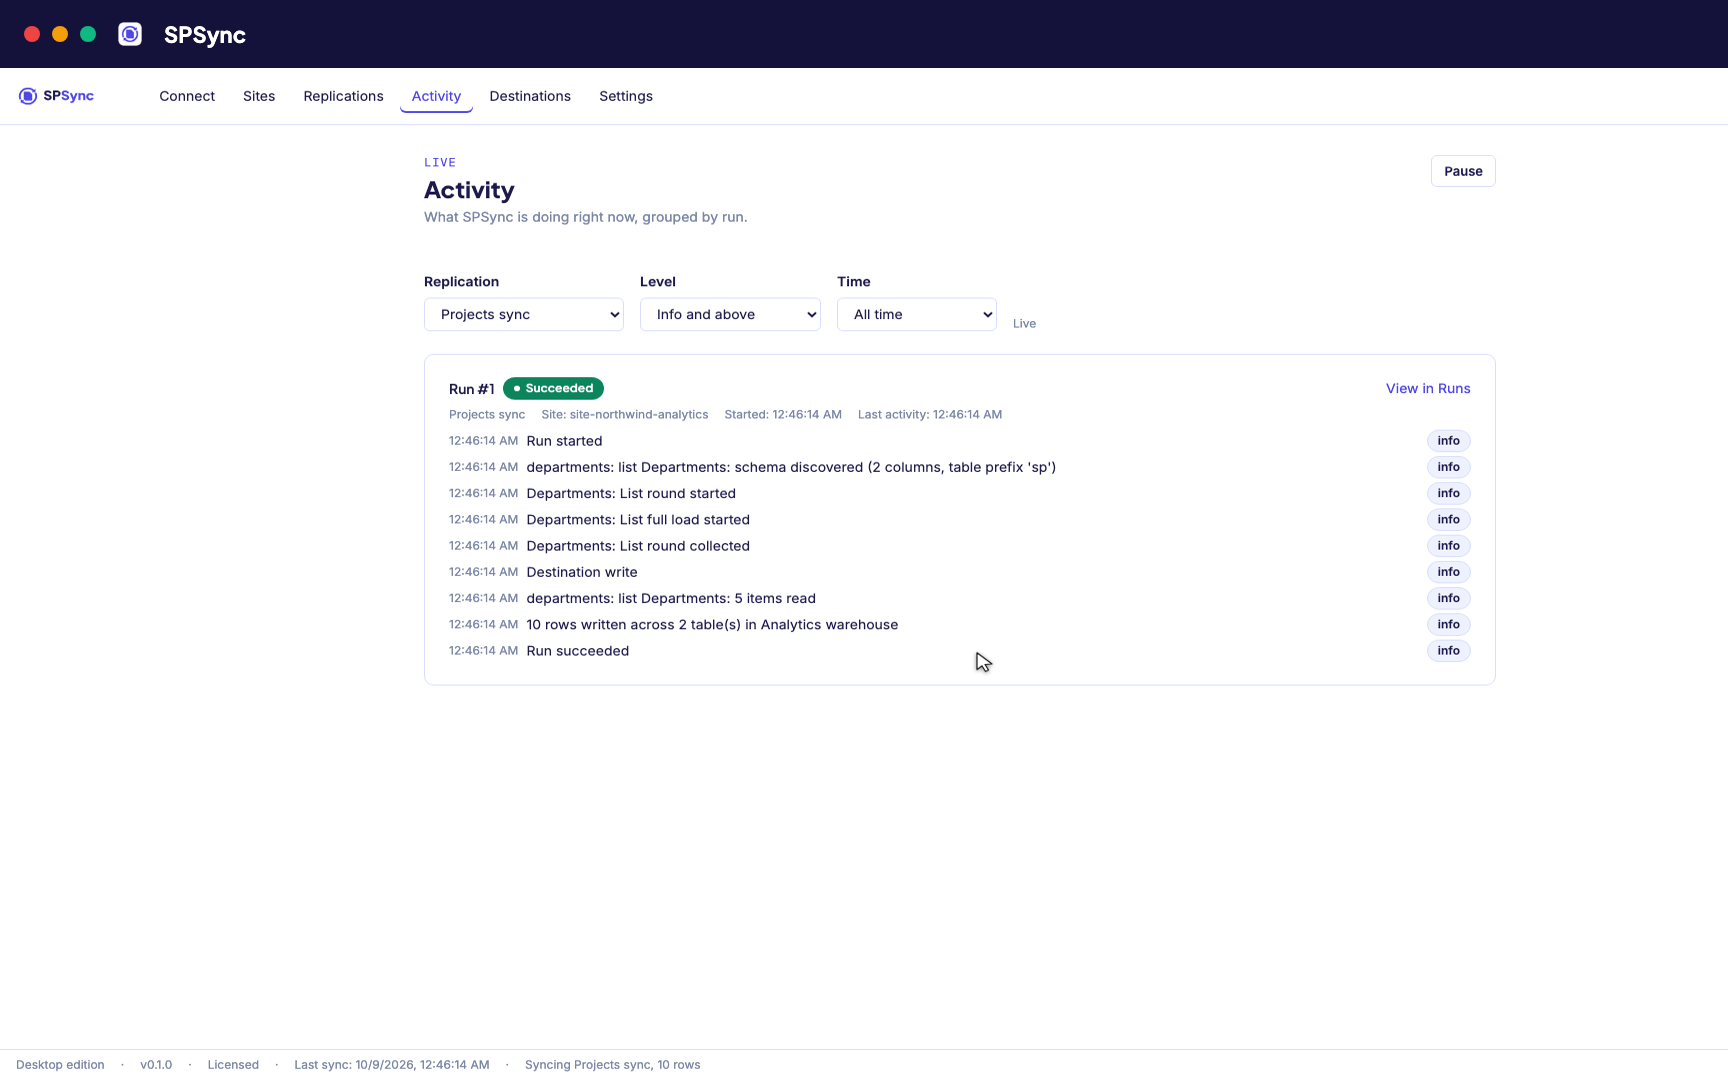
Task: Open the Time dropdown set to All time
Action: 917,314
